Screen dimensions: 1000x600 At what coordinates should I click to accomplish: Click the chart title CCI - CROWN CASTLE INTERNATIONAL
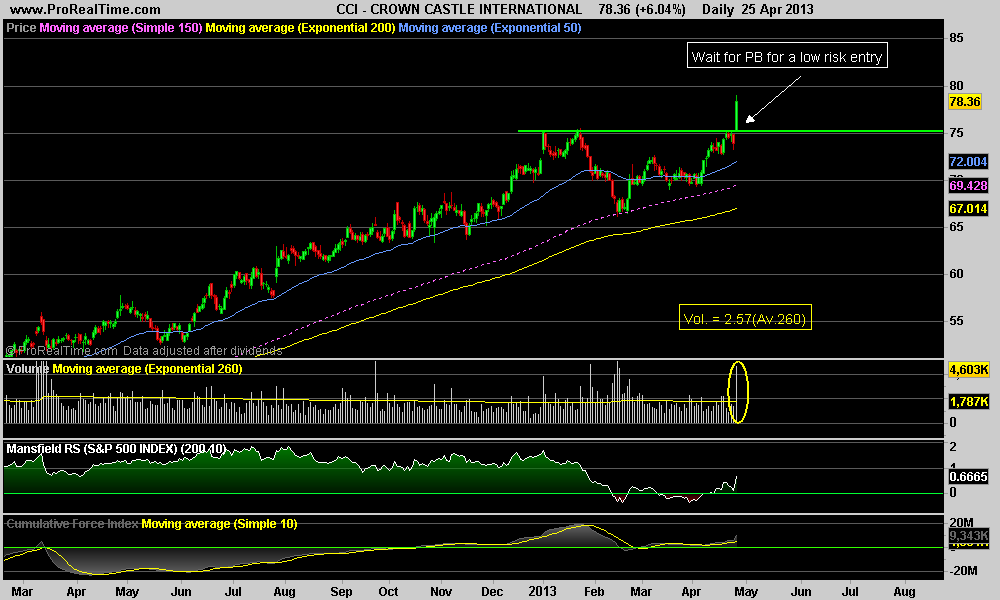pyautogui.click(x=459, y=10)
